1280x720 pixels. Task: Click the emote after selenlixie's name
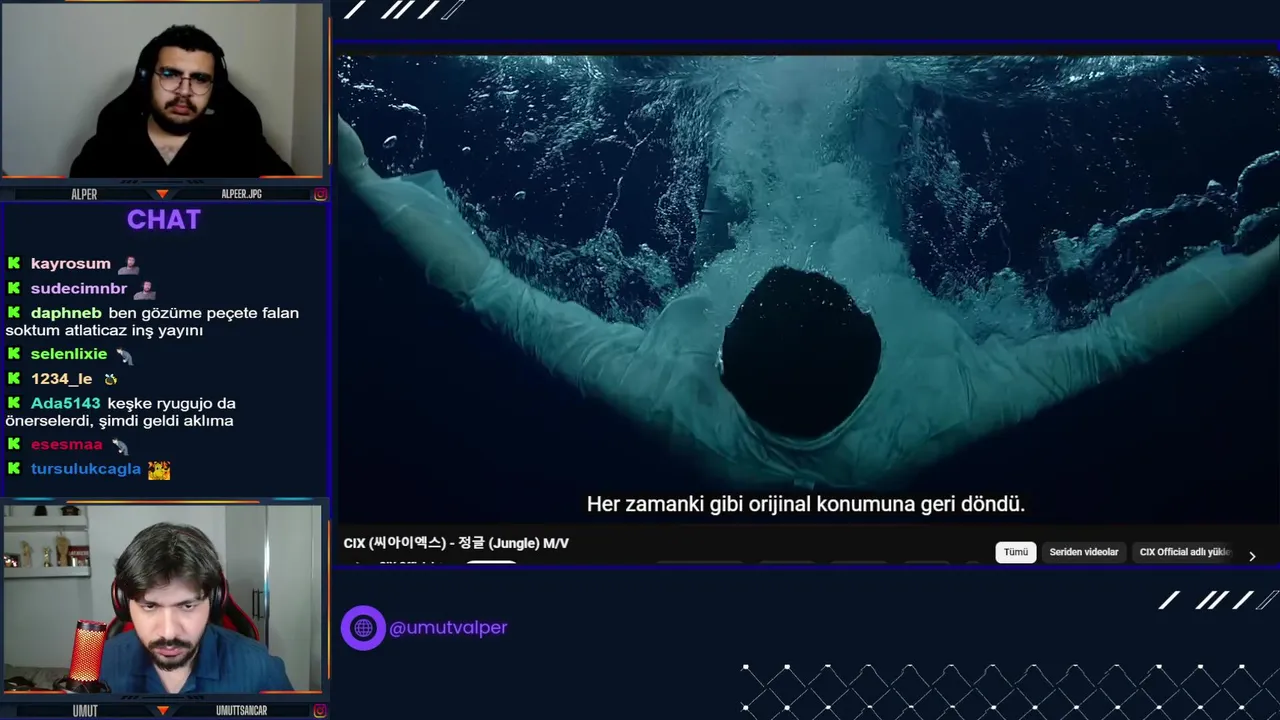[x=124, y=355]
